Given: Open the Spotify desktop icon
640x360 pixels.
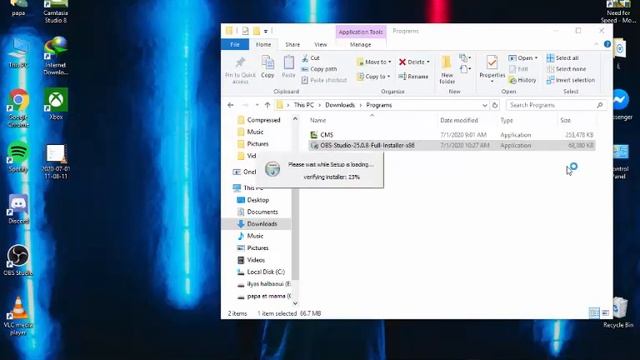Looking at the screenshot, I should point(18,157).
